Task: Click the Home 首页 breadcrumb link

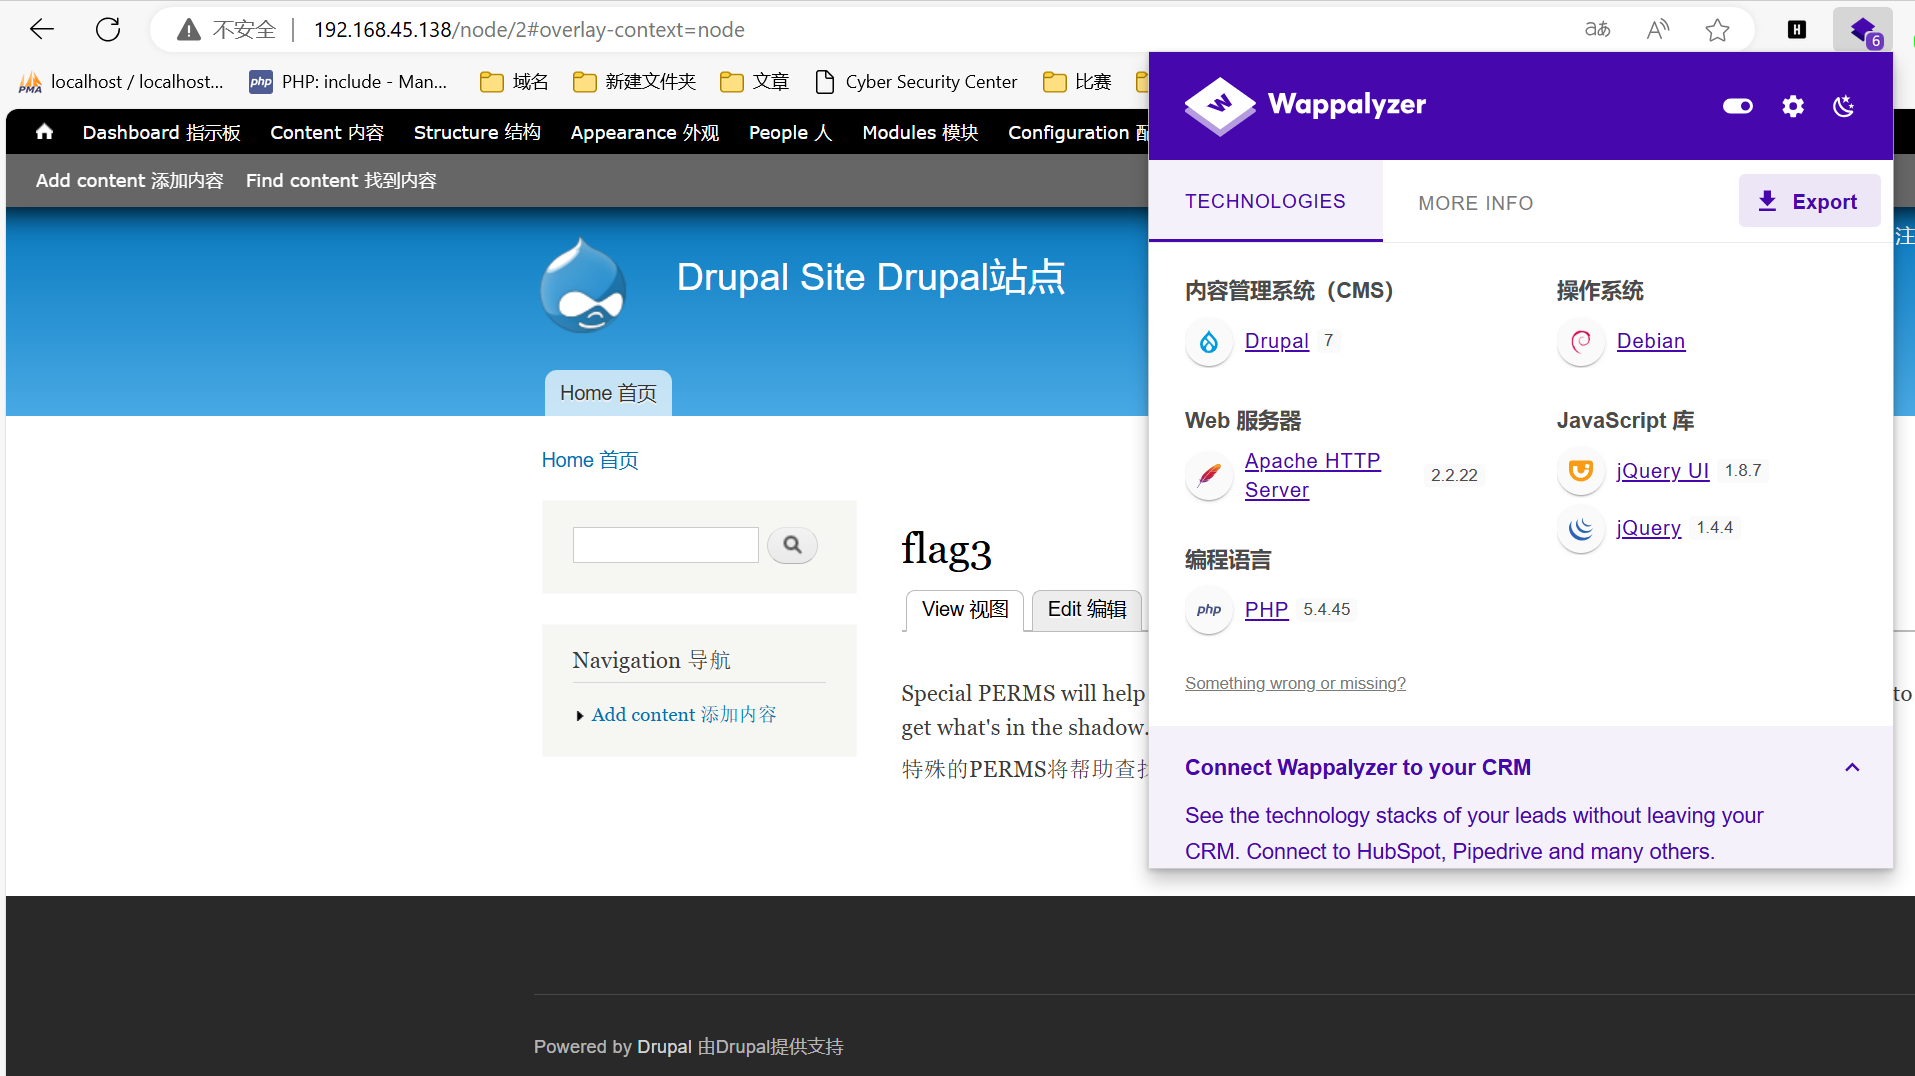Action: pos(590,460)
